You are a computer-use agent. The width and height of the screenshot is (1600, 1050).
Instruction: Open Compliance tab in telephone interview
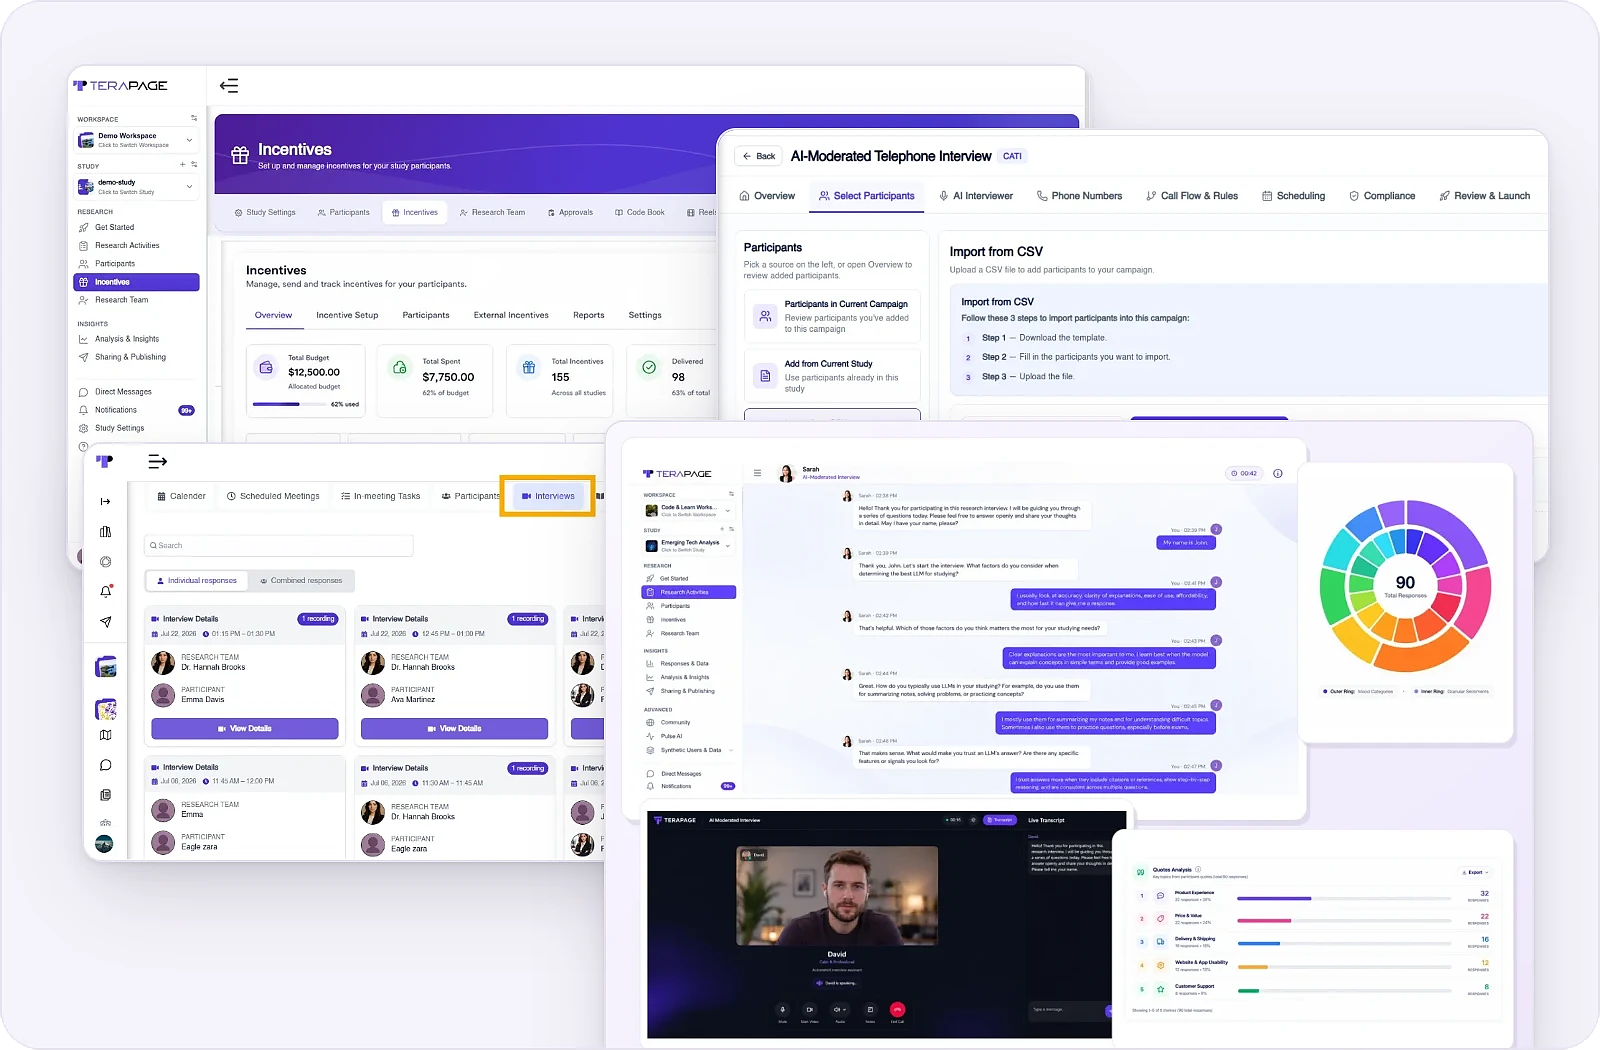click(1382, 196)
